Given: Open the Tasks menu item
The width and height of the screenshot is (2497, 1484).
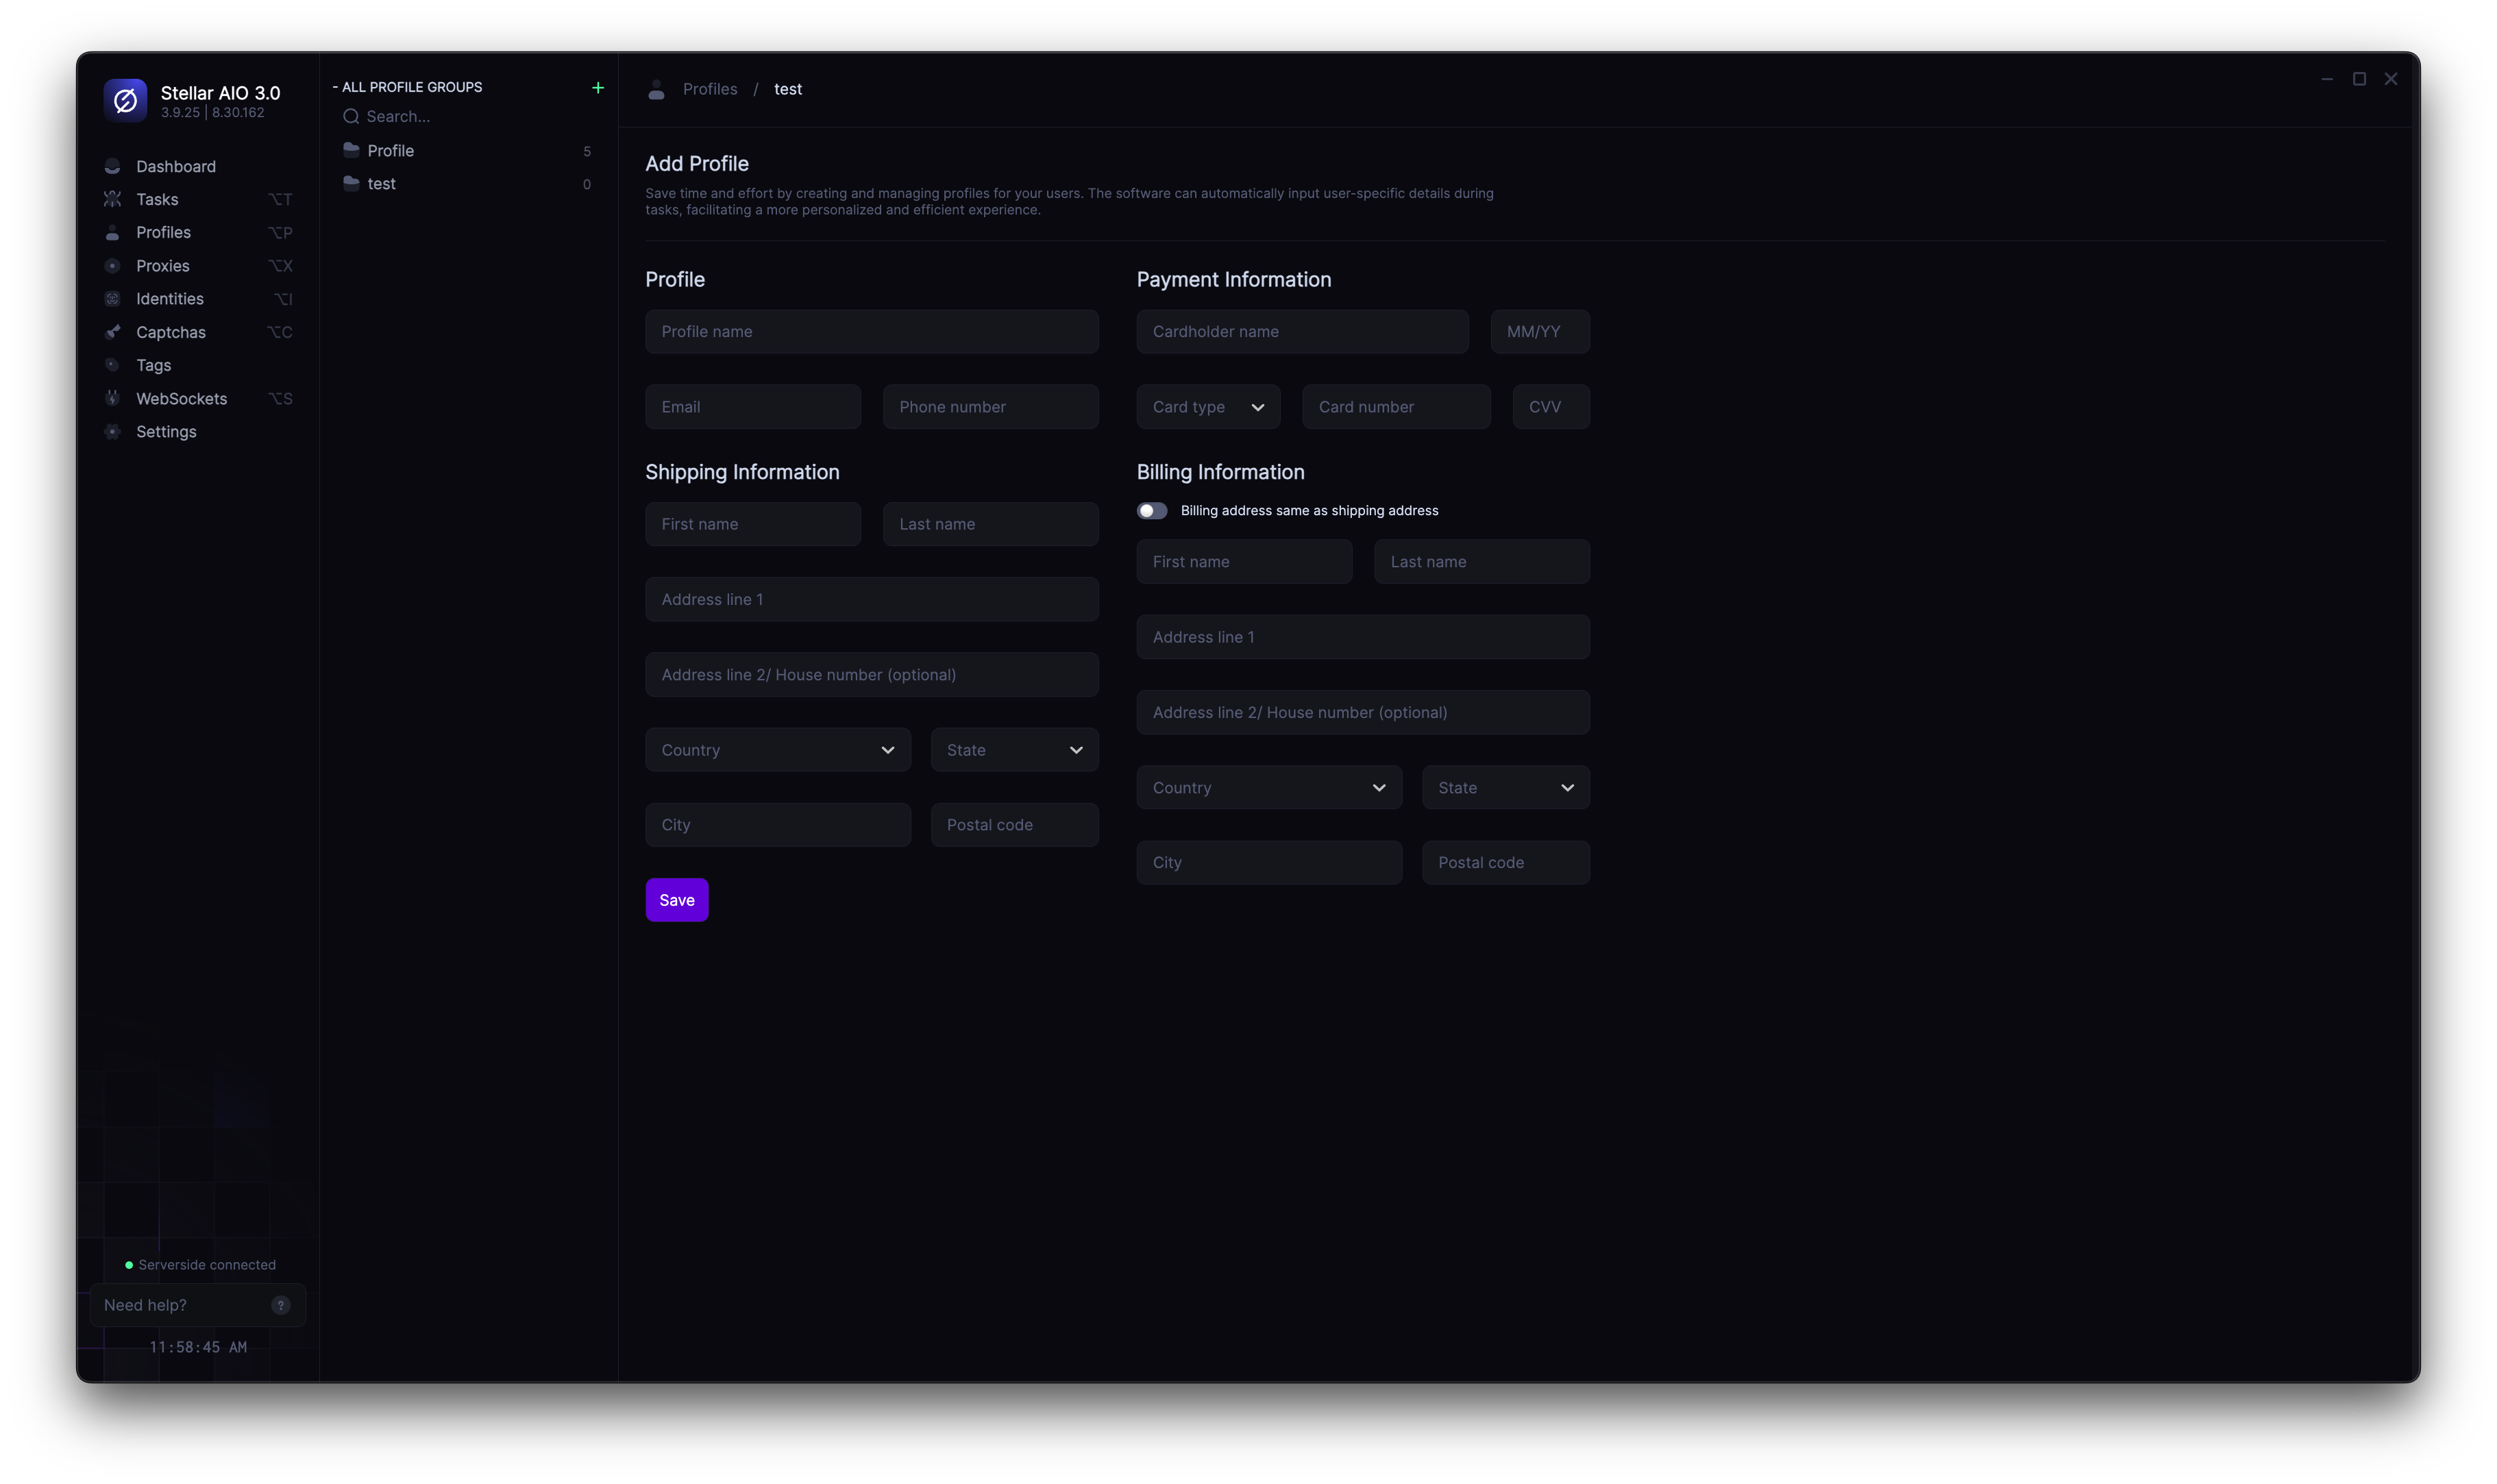Looking at the screenshot, I should [157, 199].
